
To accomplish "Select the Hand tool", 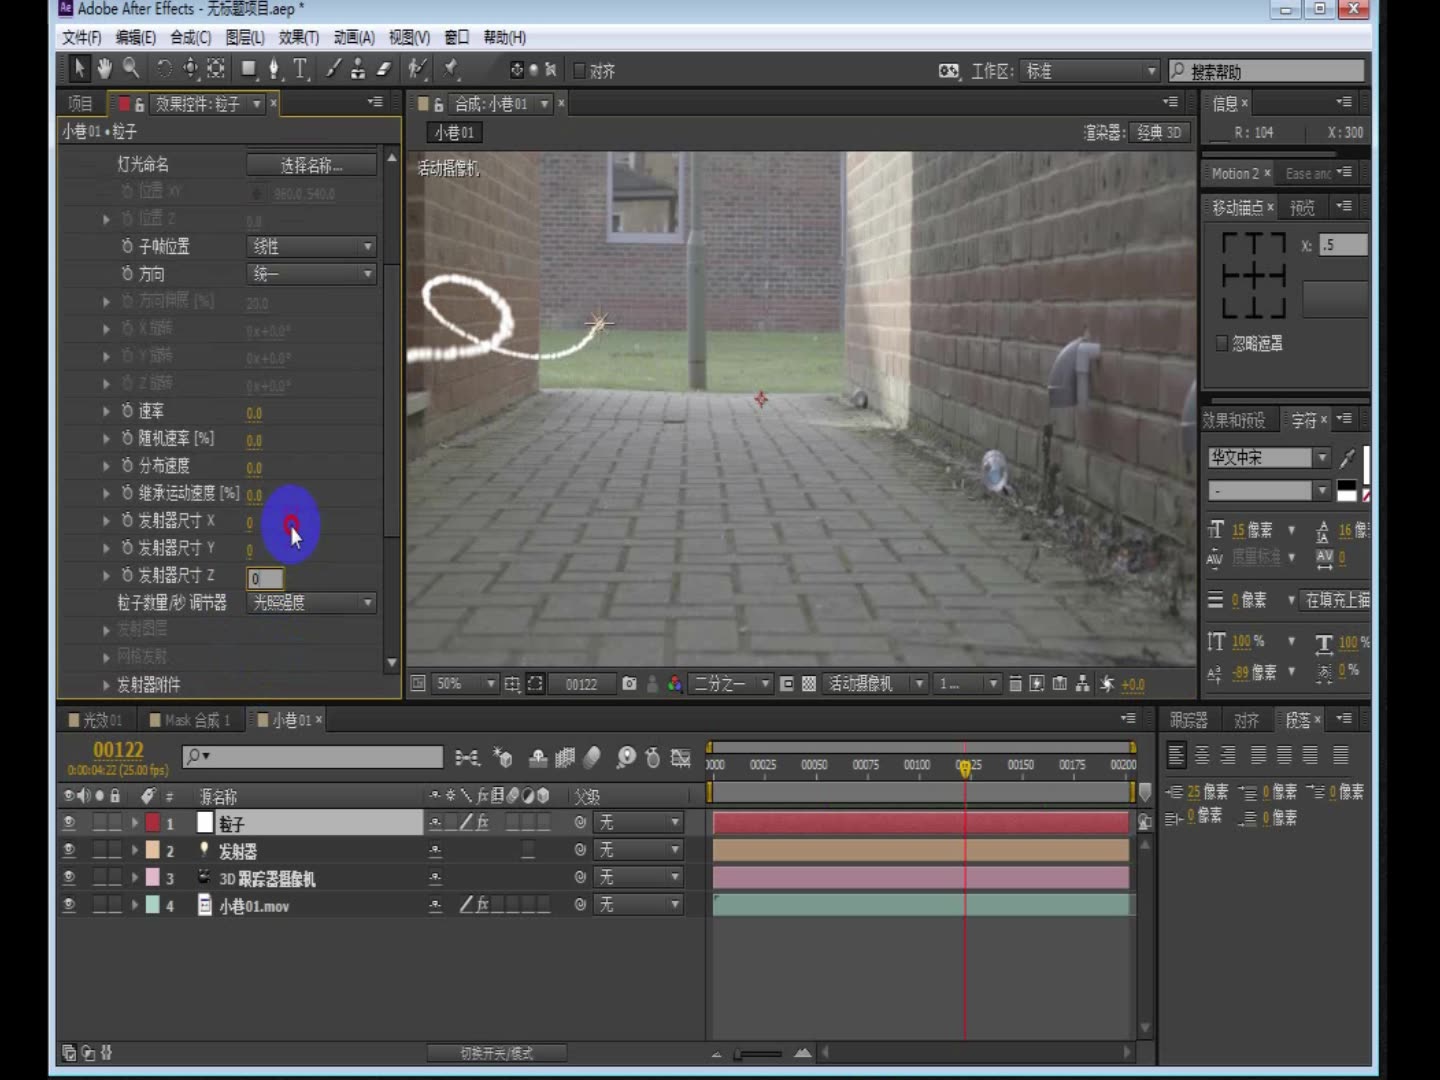I will 104,69.
